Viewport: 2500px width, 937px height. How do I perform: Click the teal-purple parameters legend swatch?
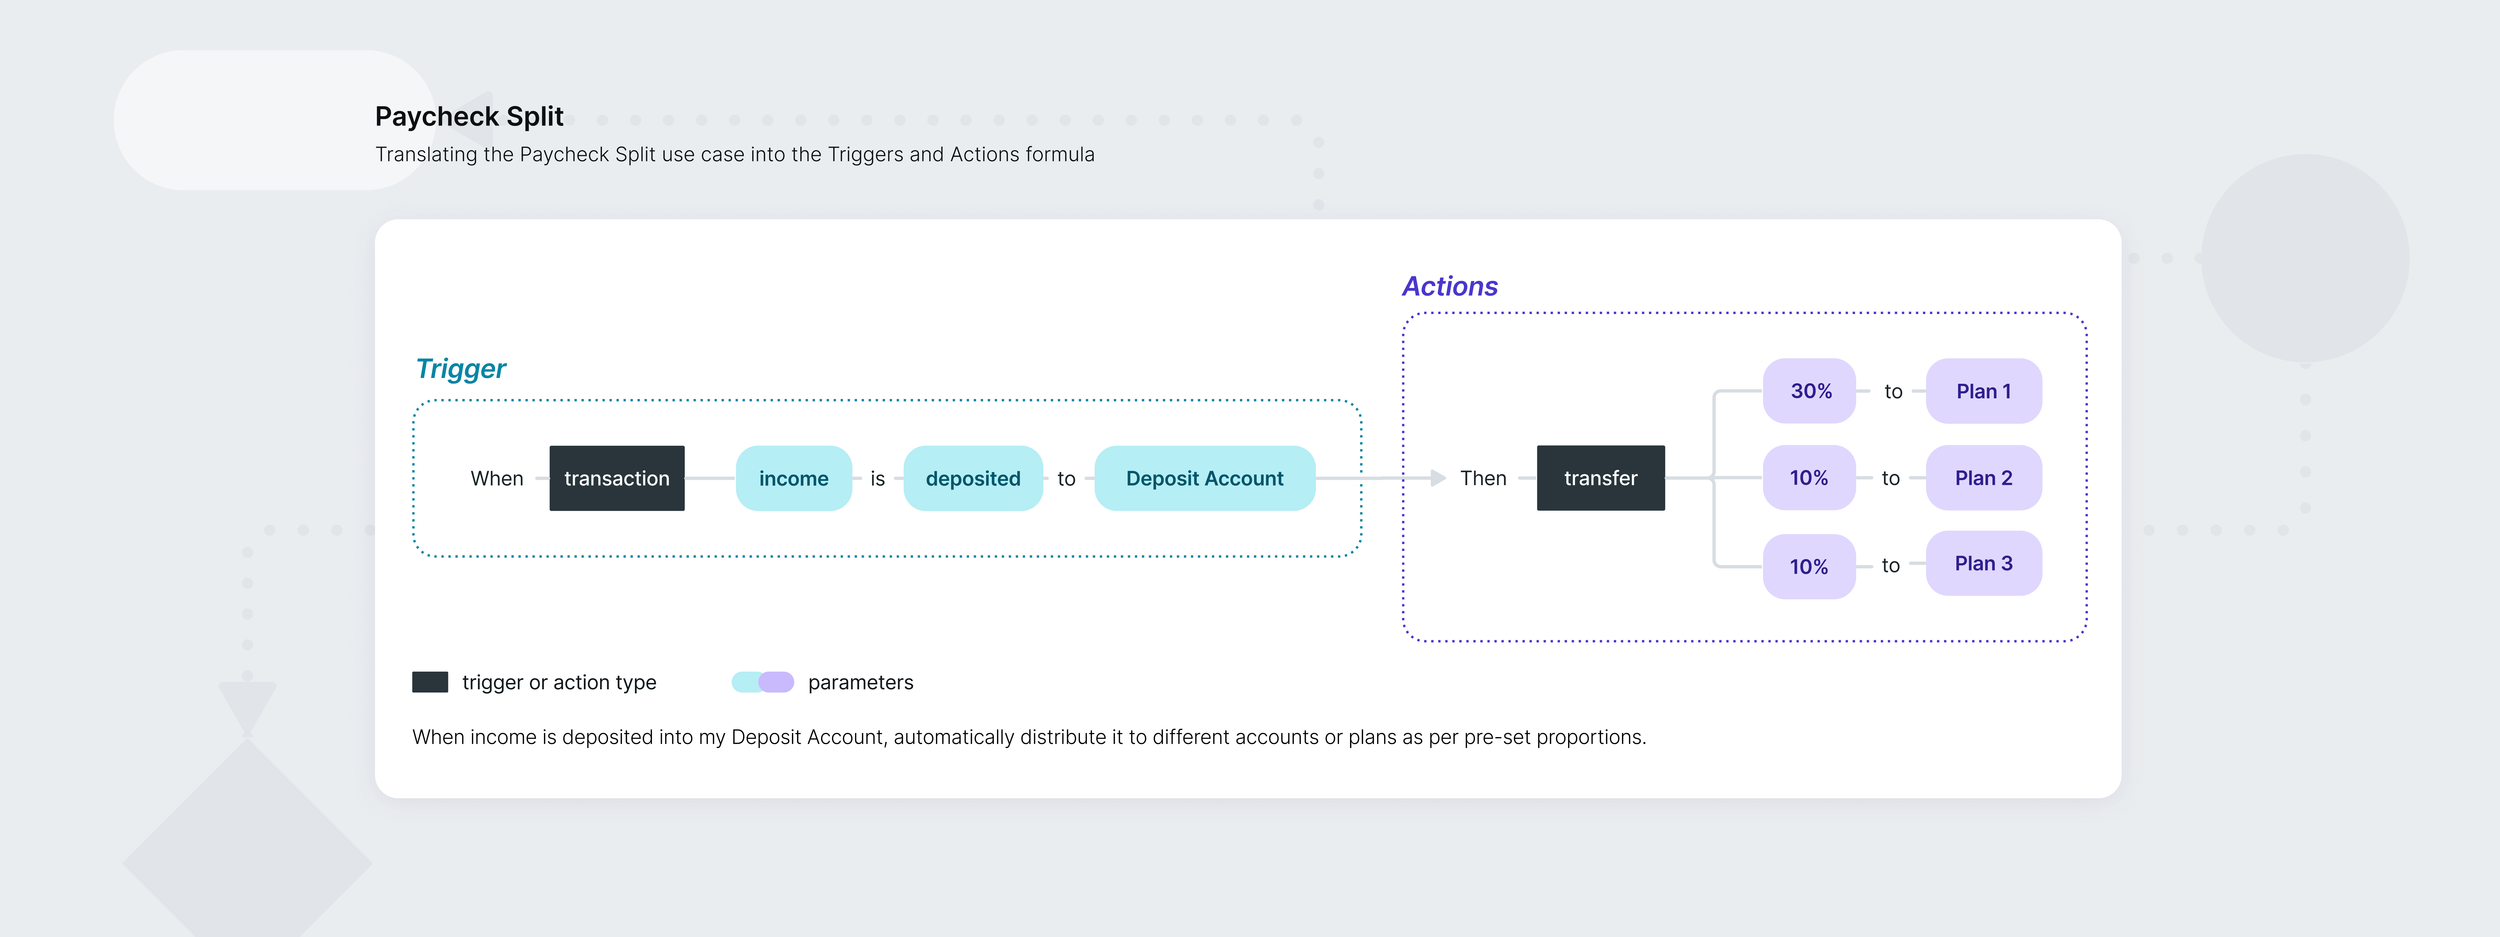763,682
